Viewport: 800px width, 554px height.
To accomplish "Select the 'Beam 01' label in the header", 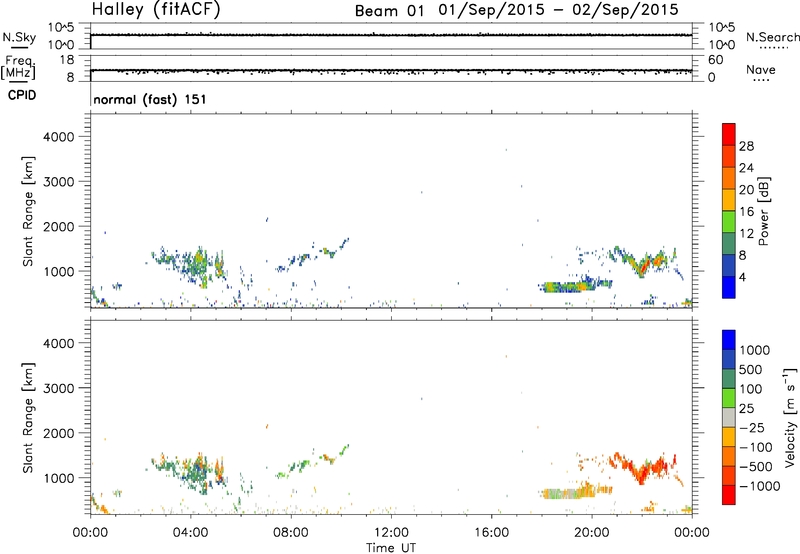I will (x=389, y=11).
